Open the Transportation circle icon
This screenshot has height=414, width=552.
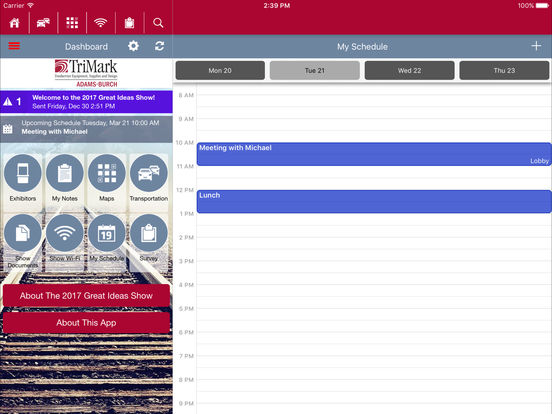point(149,173)
